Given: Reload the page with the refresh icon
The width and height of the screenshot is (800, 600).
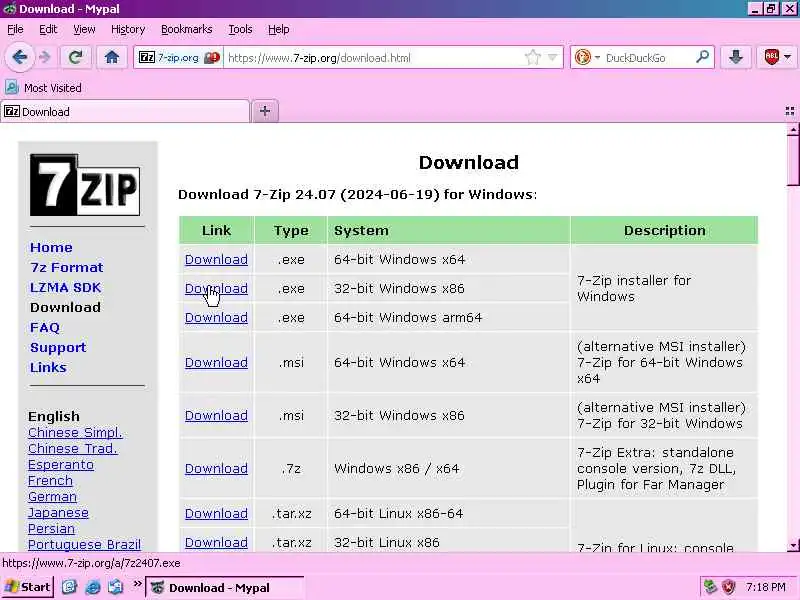Looking at the screenshot, I should [76, 57].
